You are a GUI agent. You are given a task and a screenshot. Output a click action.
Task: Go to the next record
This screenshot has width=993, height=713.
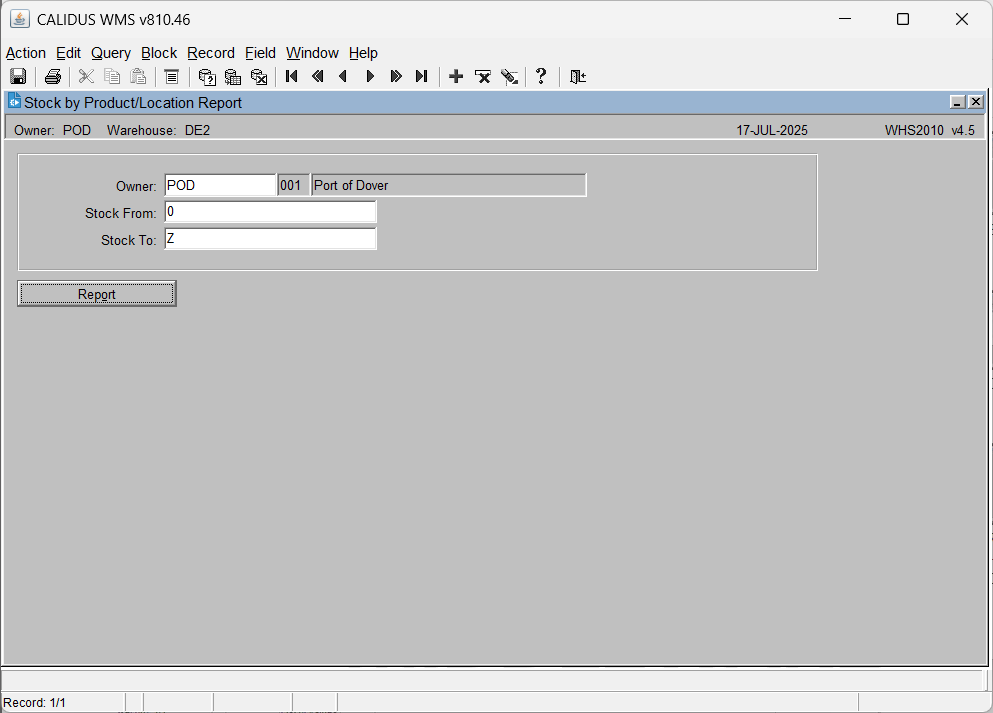pyautogui.click(x=370, y=77)
